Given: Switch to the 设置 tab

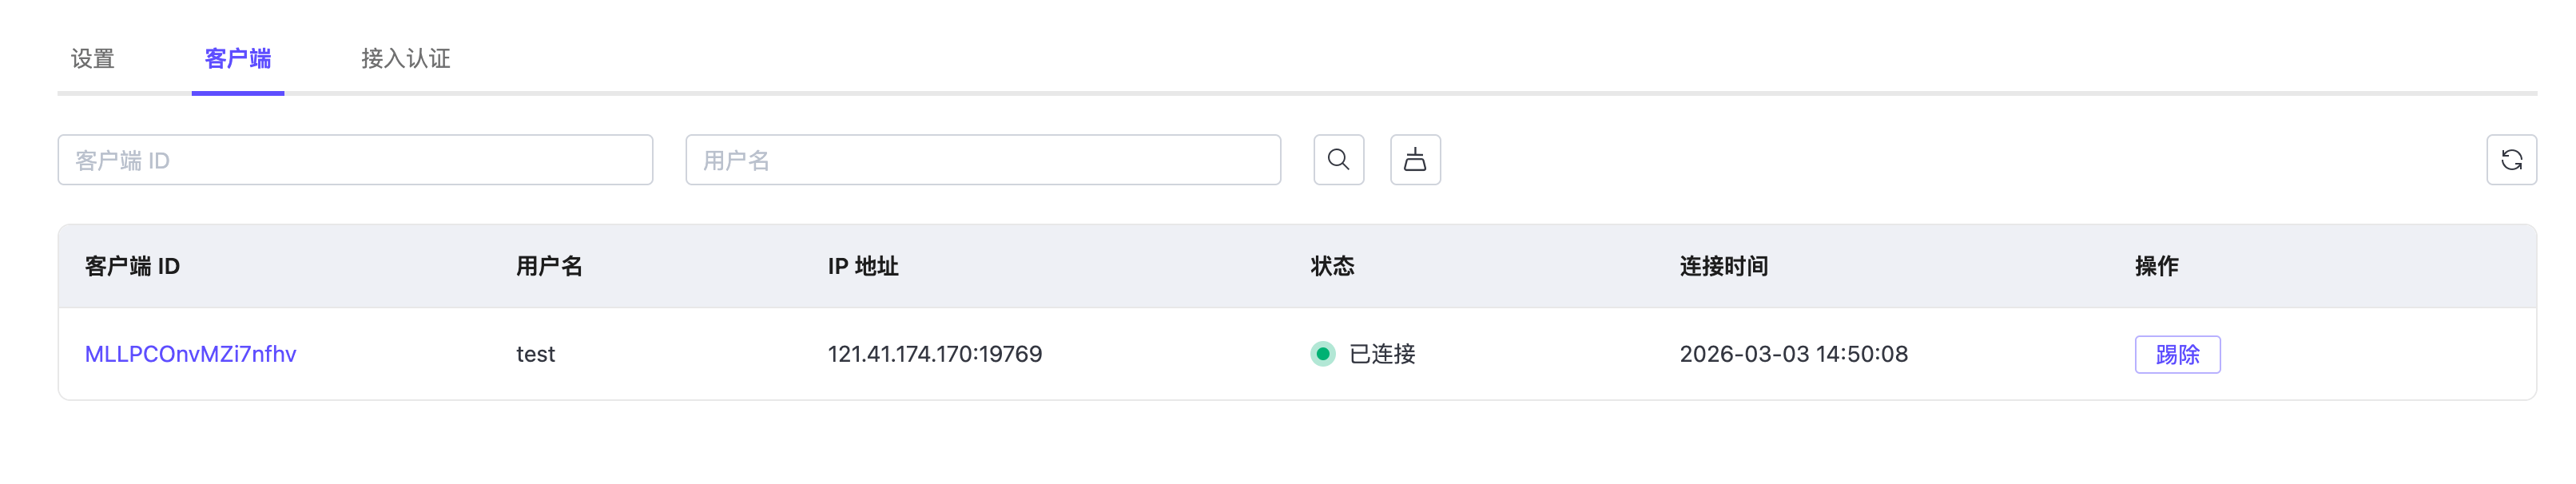Looking at the screenshot, I should pyautogui.click(x=92, y=59).
